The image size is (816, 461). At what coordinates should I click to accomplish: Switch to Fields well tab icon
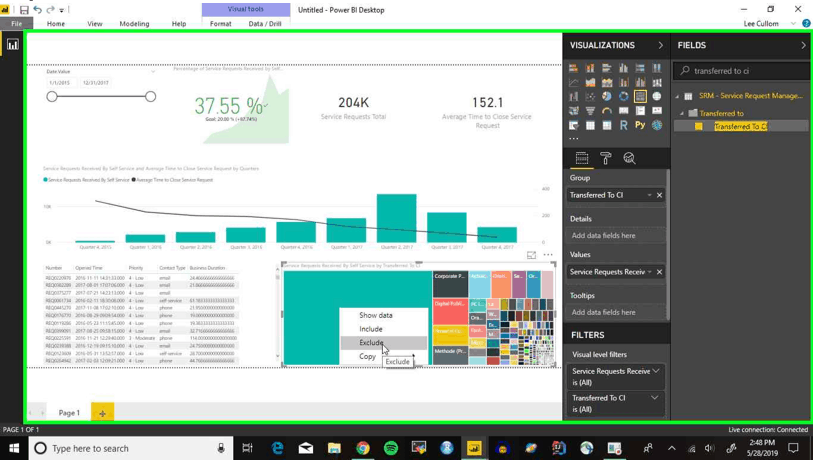[x=581, y=158]
